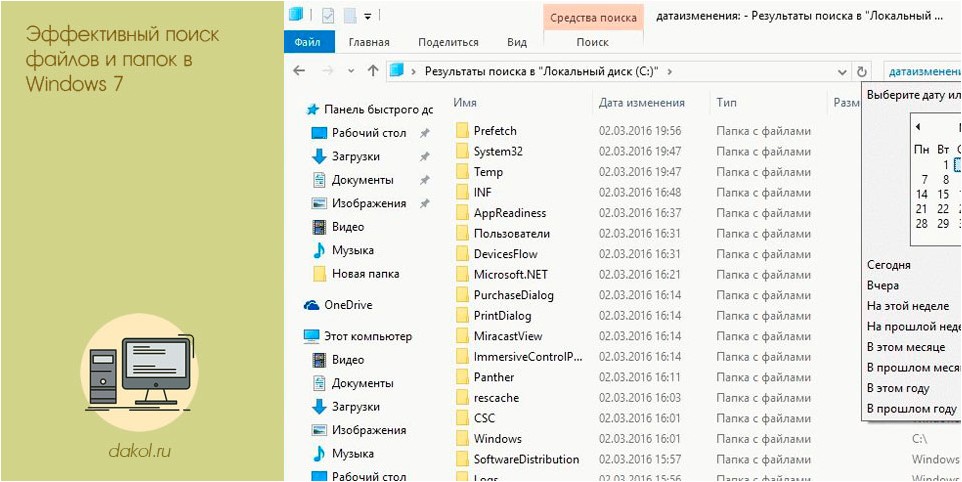Open the Поделиться ribbon tab
This screenshot has width=962, height=482.
click(x=448, y=42)
